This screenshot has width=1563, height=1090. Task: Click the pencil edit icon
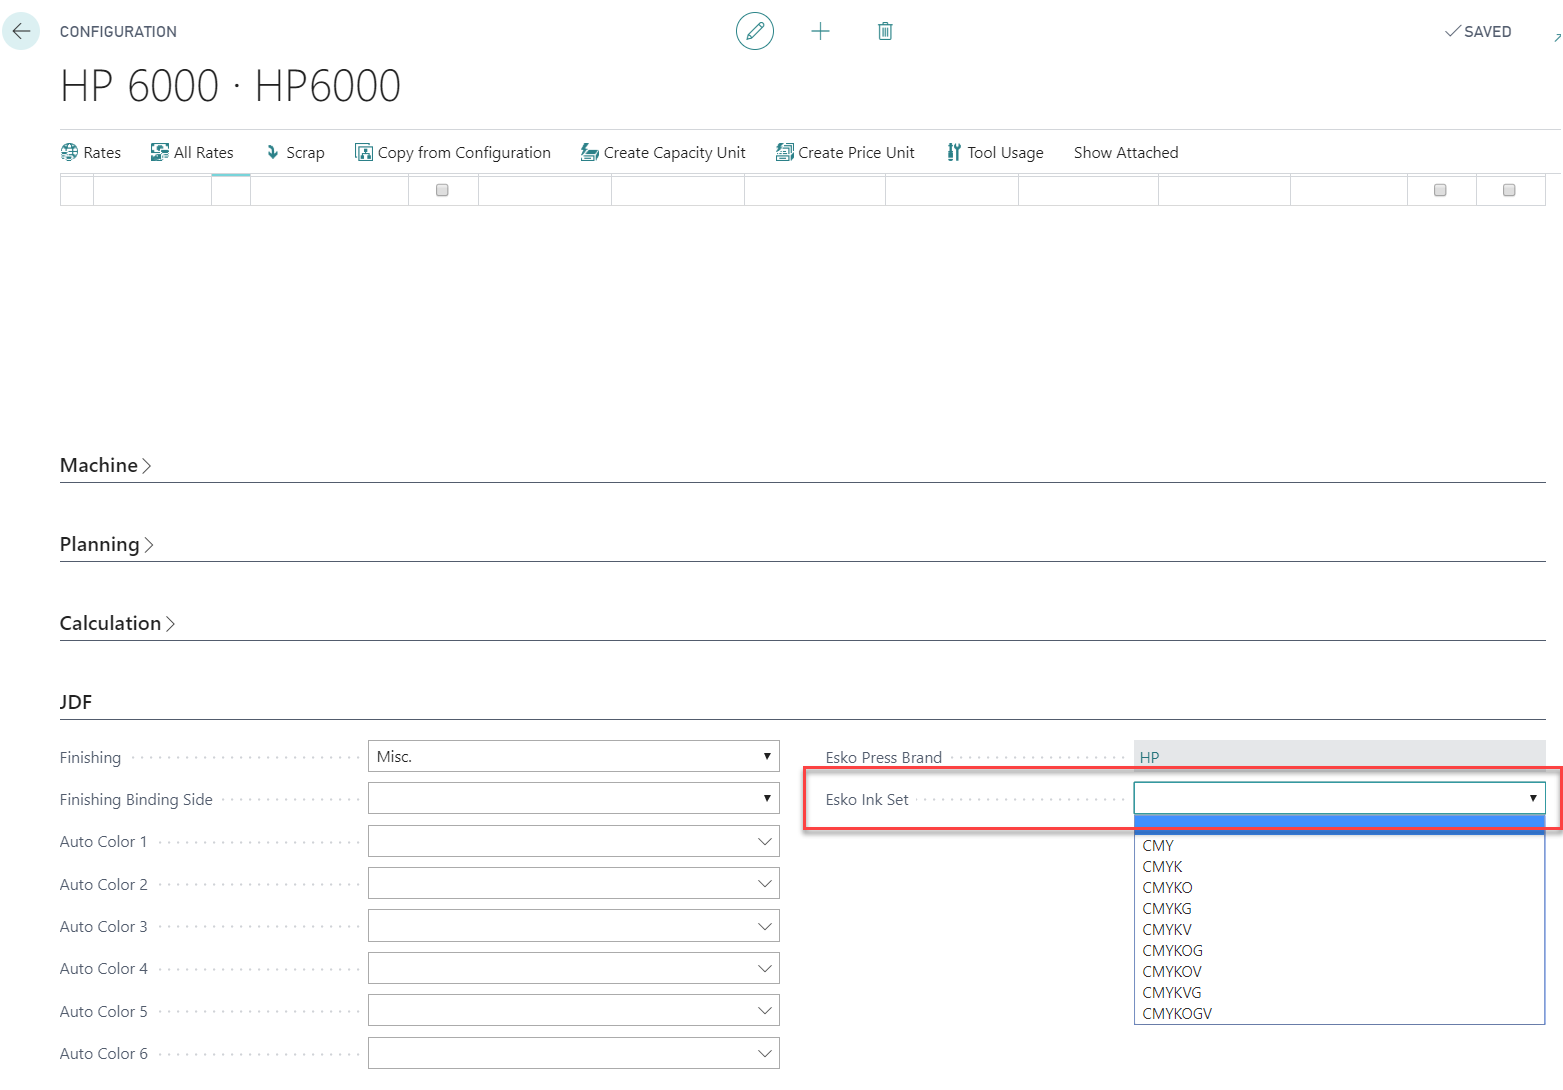tap(755, 31)
